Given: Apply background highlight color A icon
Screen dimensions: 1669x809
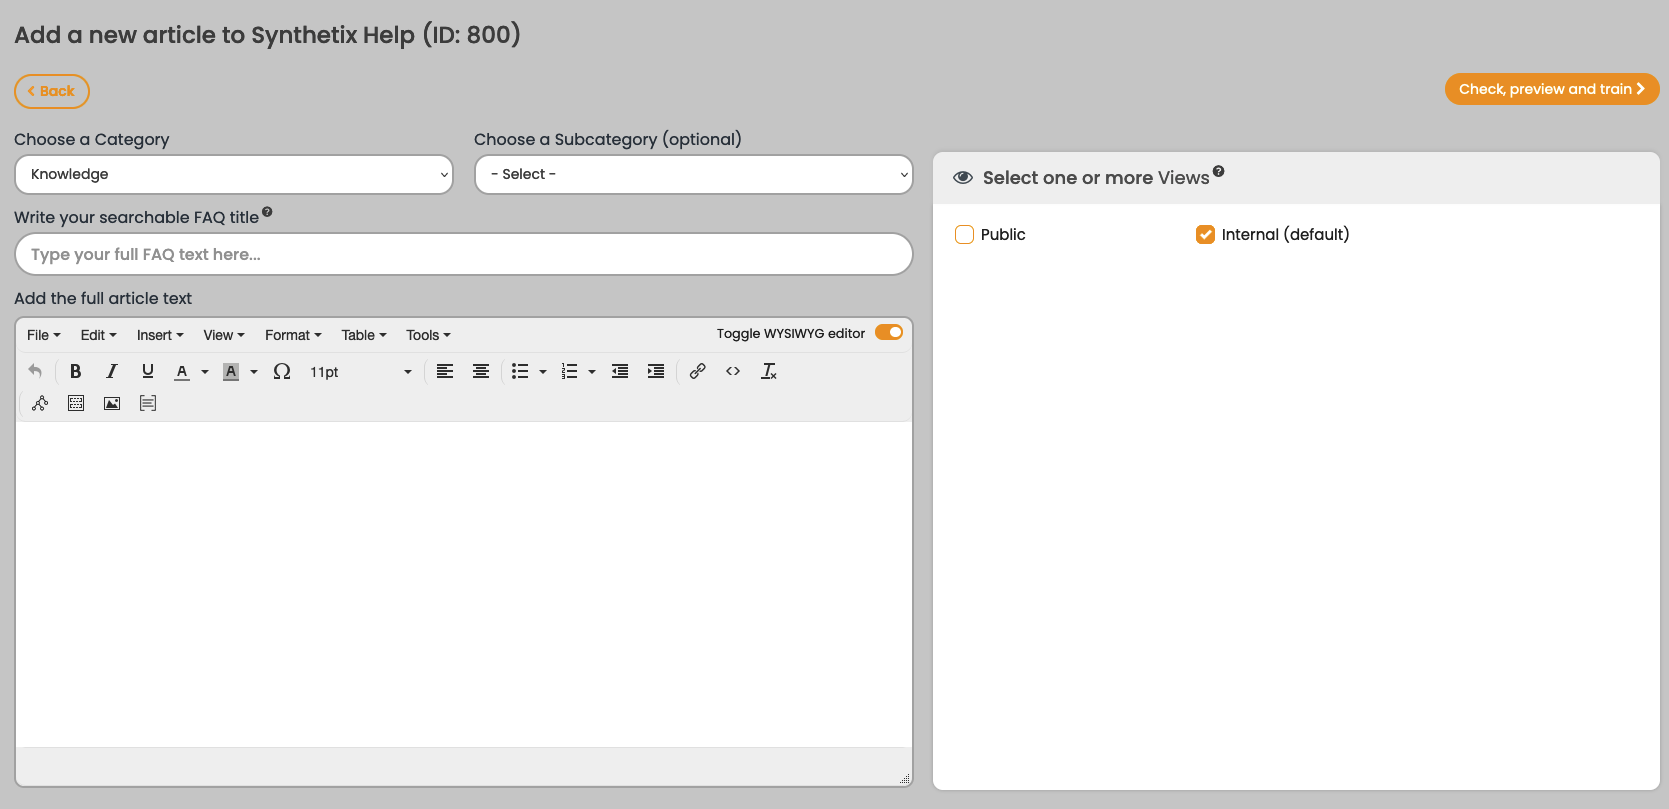Looking at the screenshot, I should coord(231,371).
